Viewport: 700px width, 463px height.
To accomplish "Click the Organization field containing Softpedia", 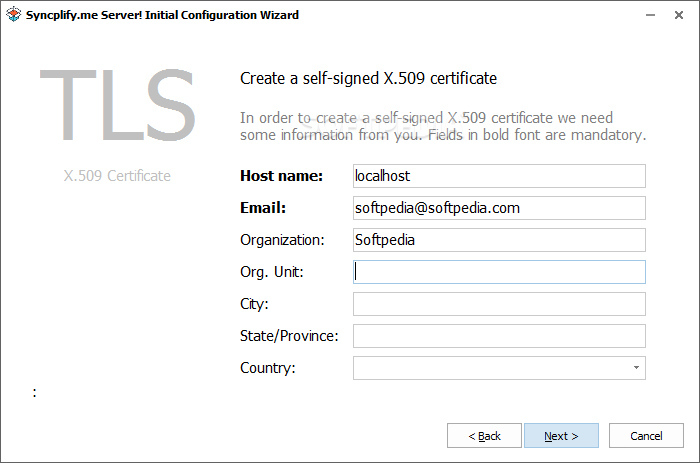I will pos(499,240).
